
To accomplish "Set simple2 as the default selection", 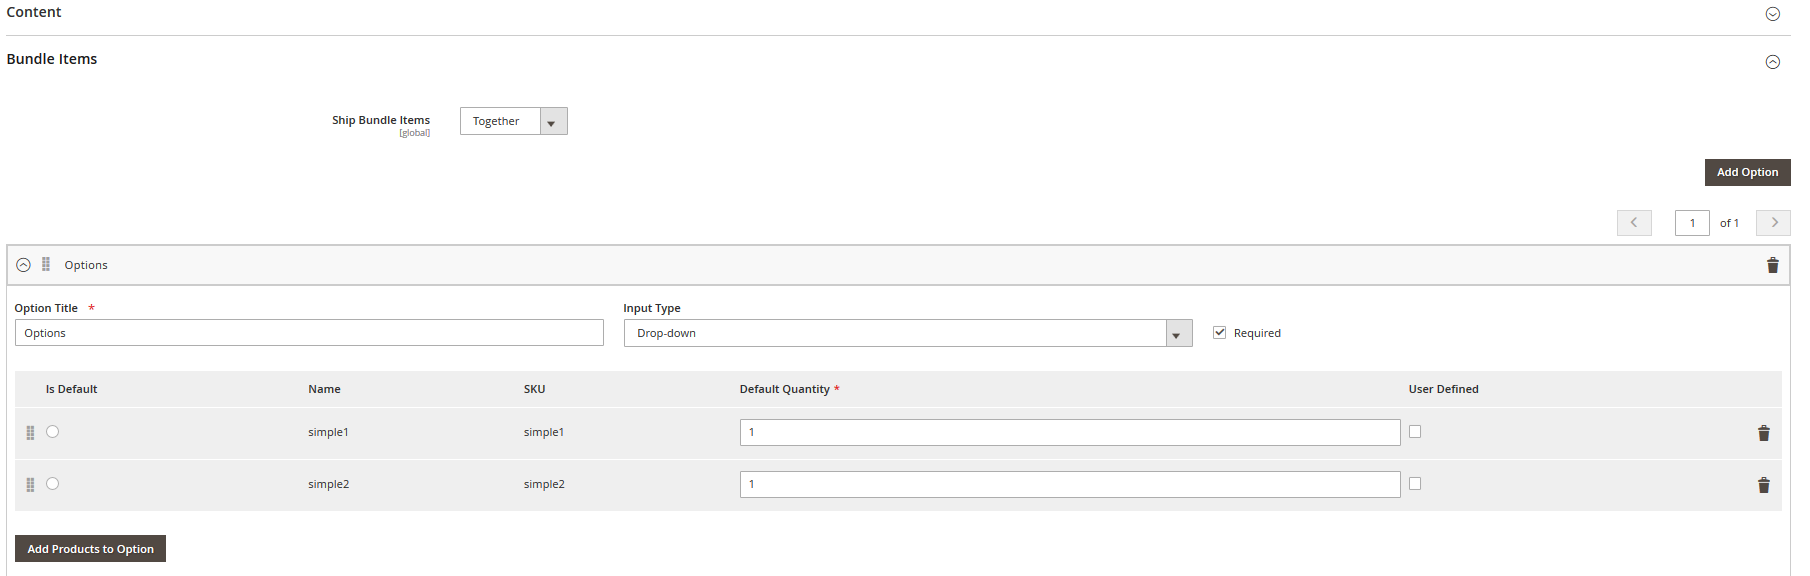I will pos(52,483).
